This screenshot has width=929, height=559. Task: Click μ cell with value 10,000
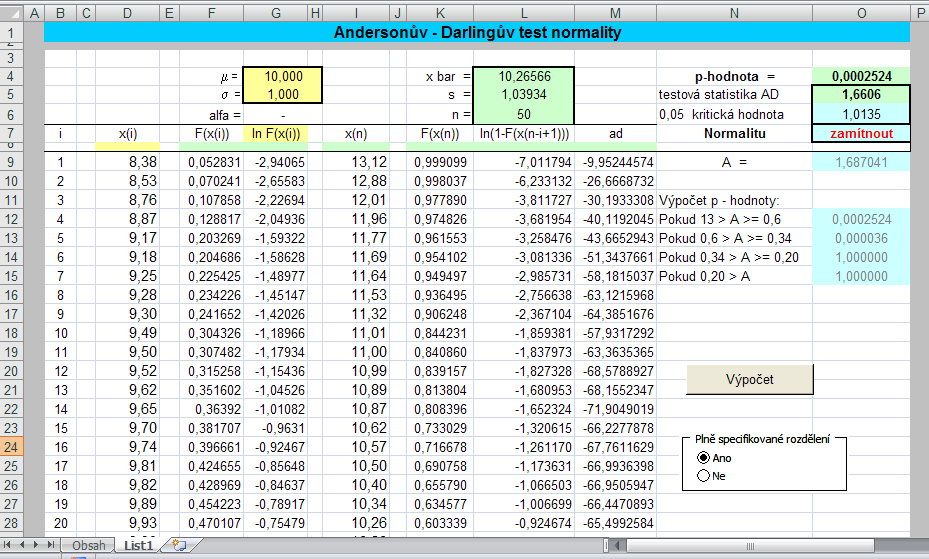pos(283,76)
